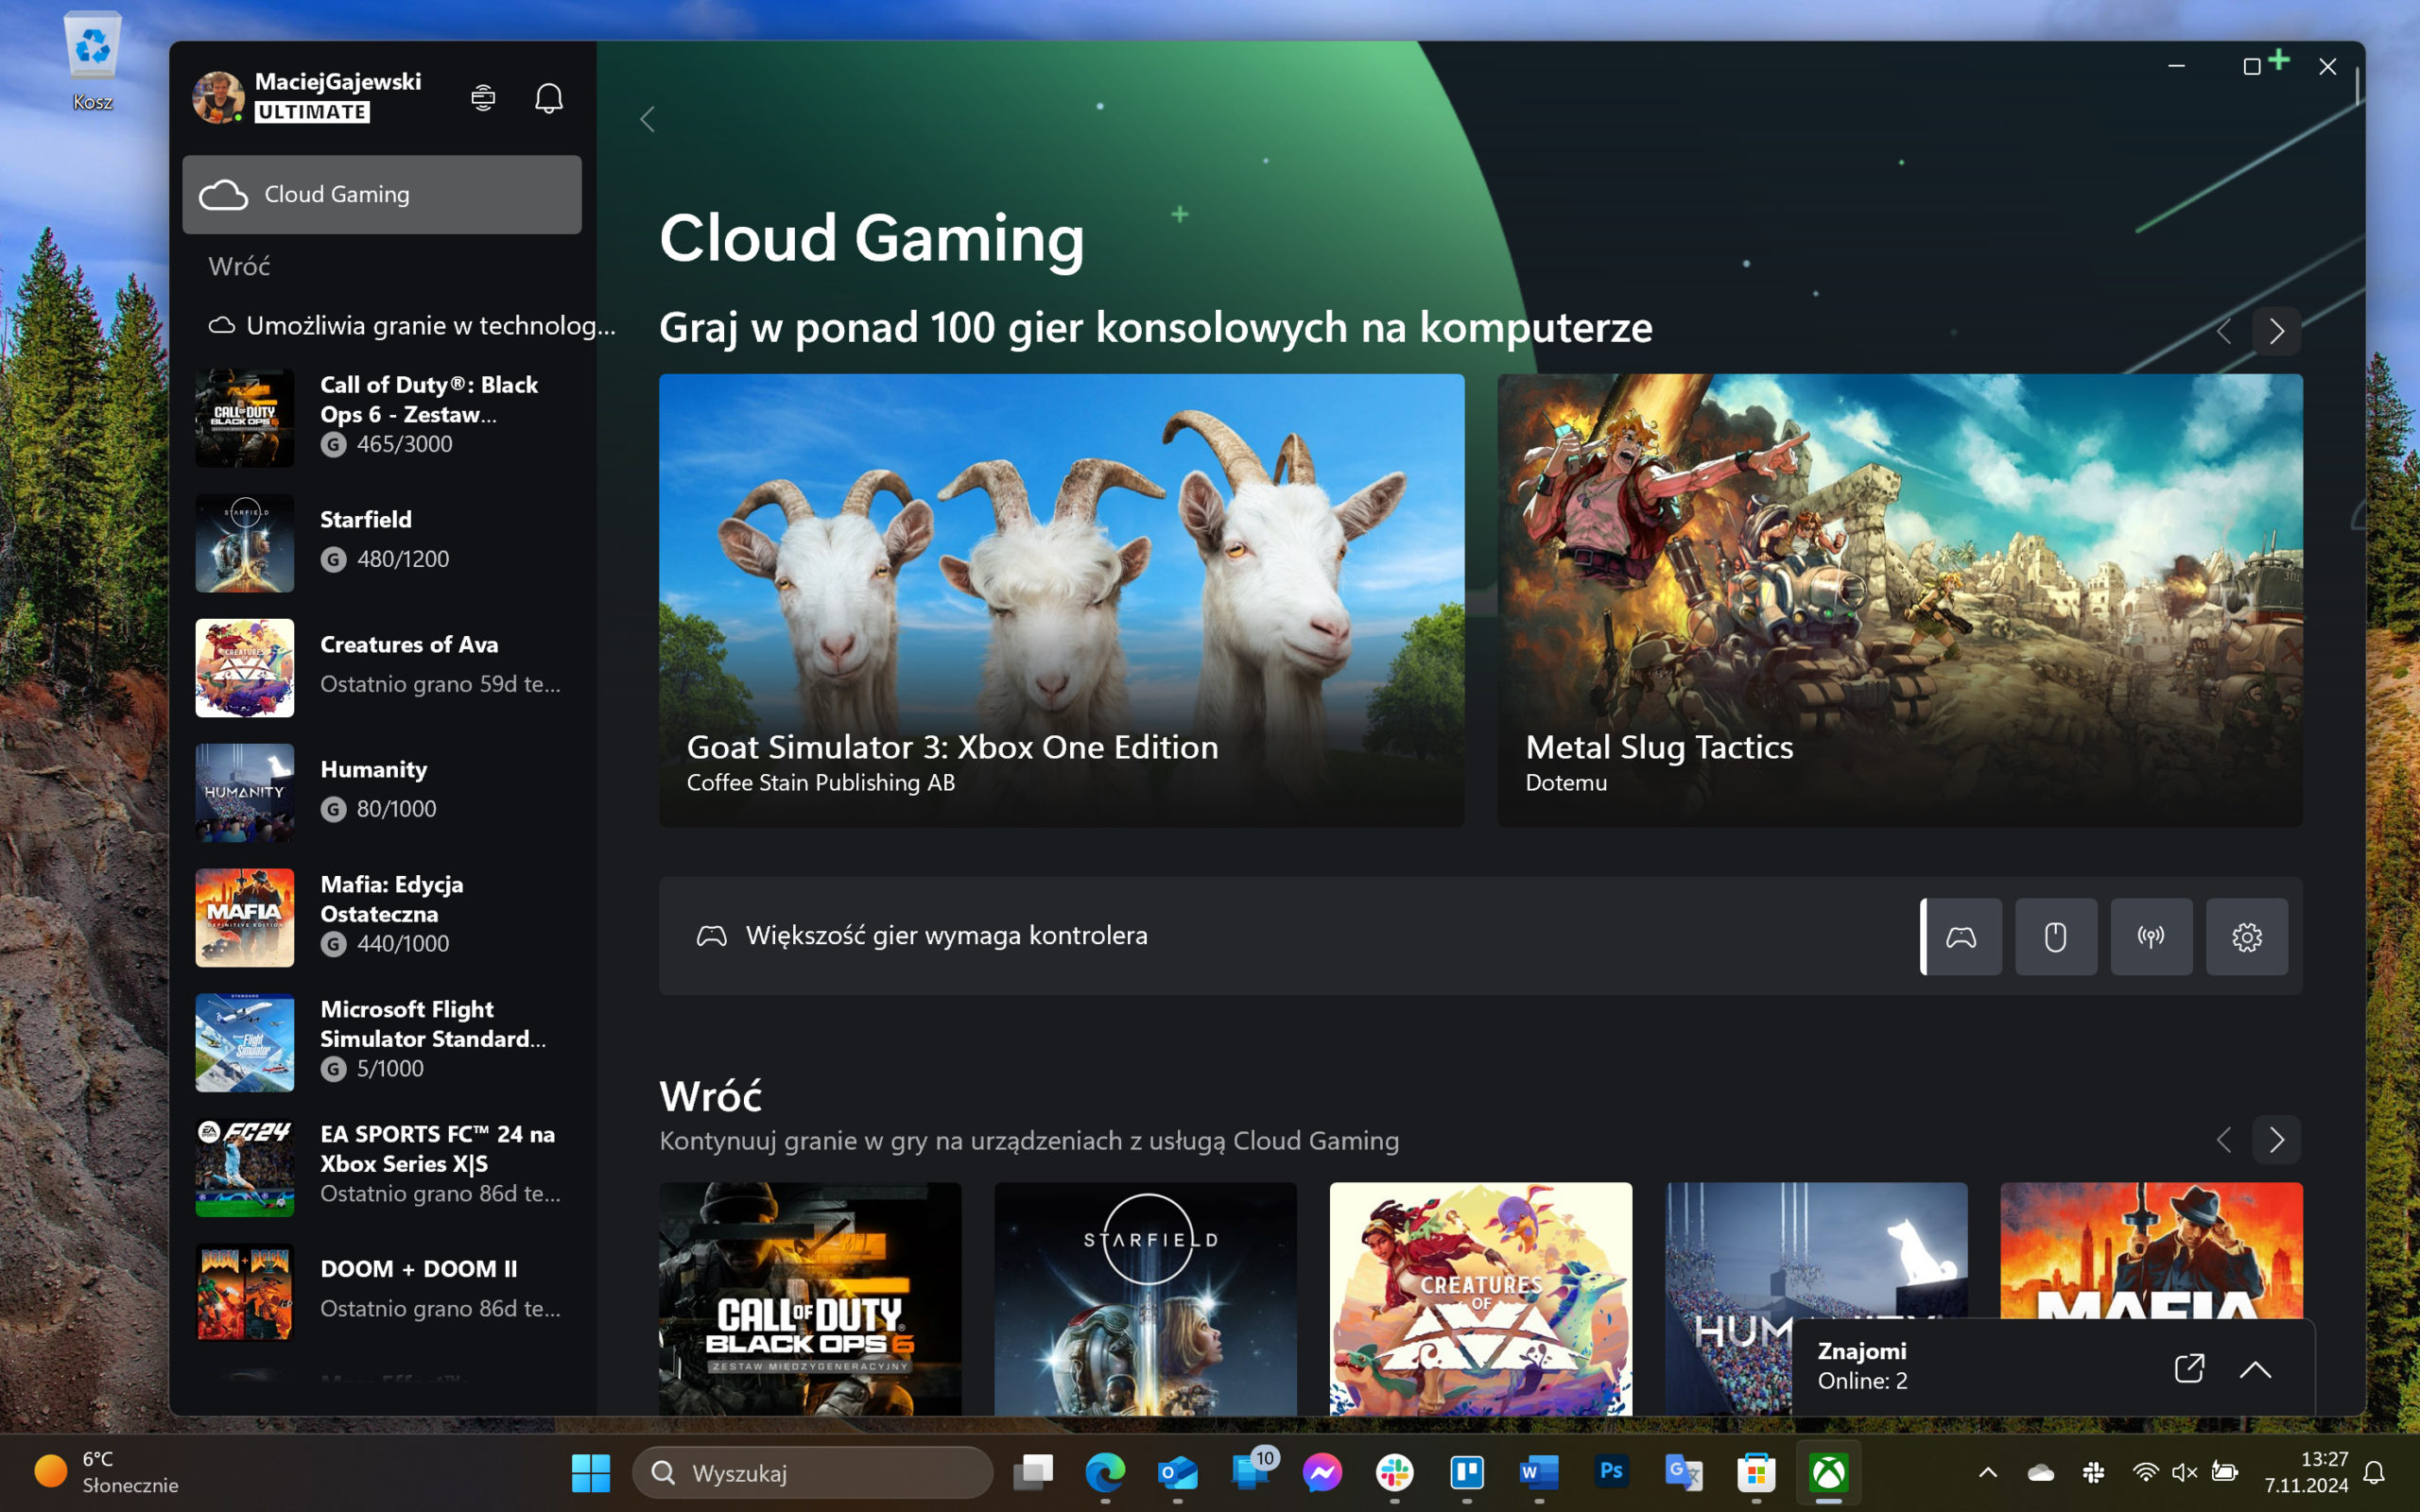
Task: Show previous featured console games
Action: (2224, 331)
